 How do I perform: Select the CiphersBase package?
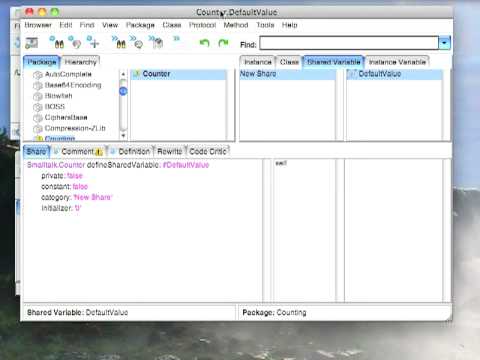click(66, 117)
